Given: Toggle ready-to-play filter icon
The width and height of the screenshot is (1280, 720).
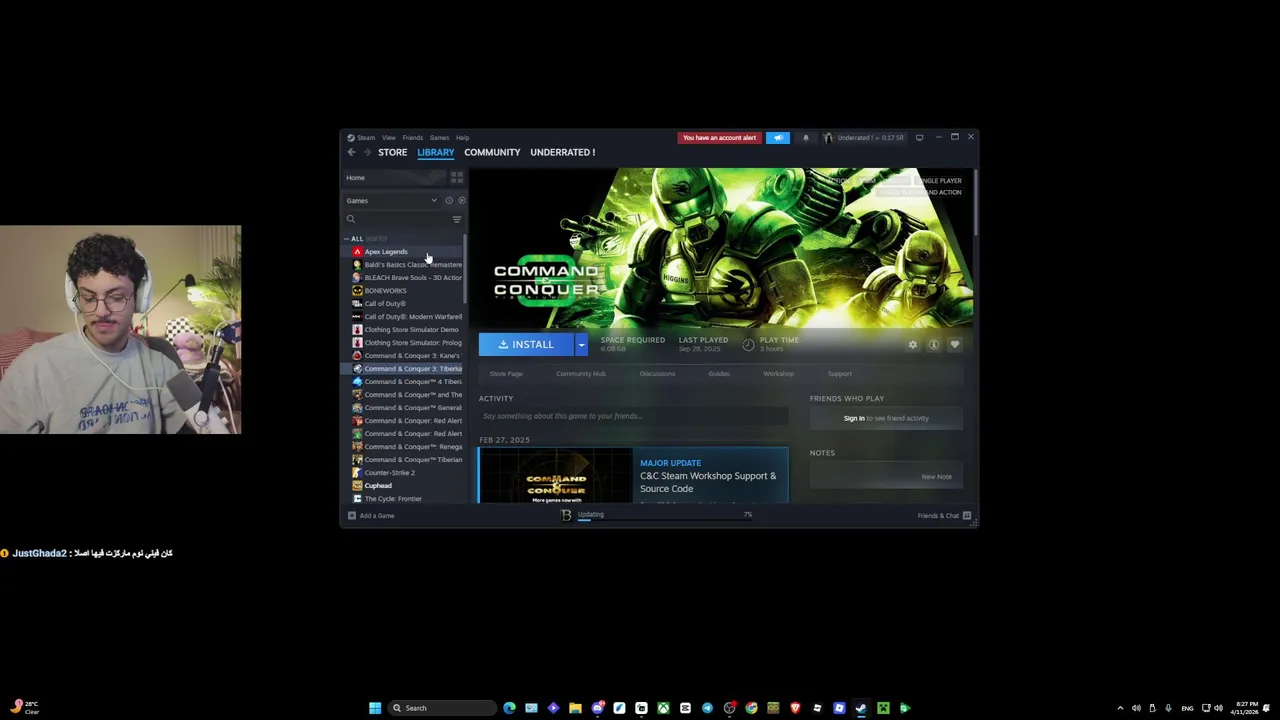Looking at the screenshot, I should (461, 200).
